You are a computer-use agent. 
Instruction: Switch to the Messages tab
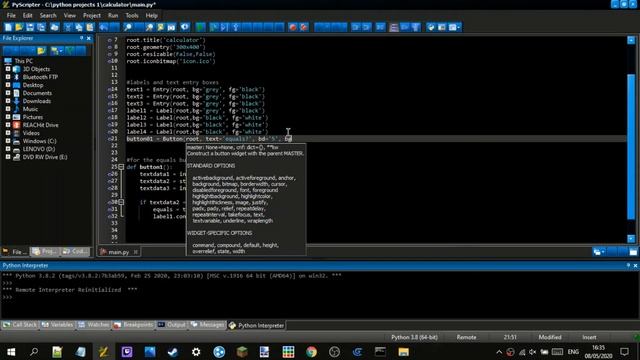point(207,325)
